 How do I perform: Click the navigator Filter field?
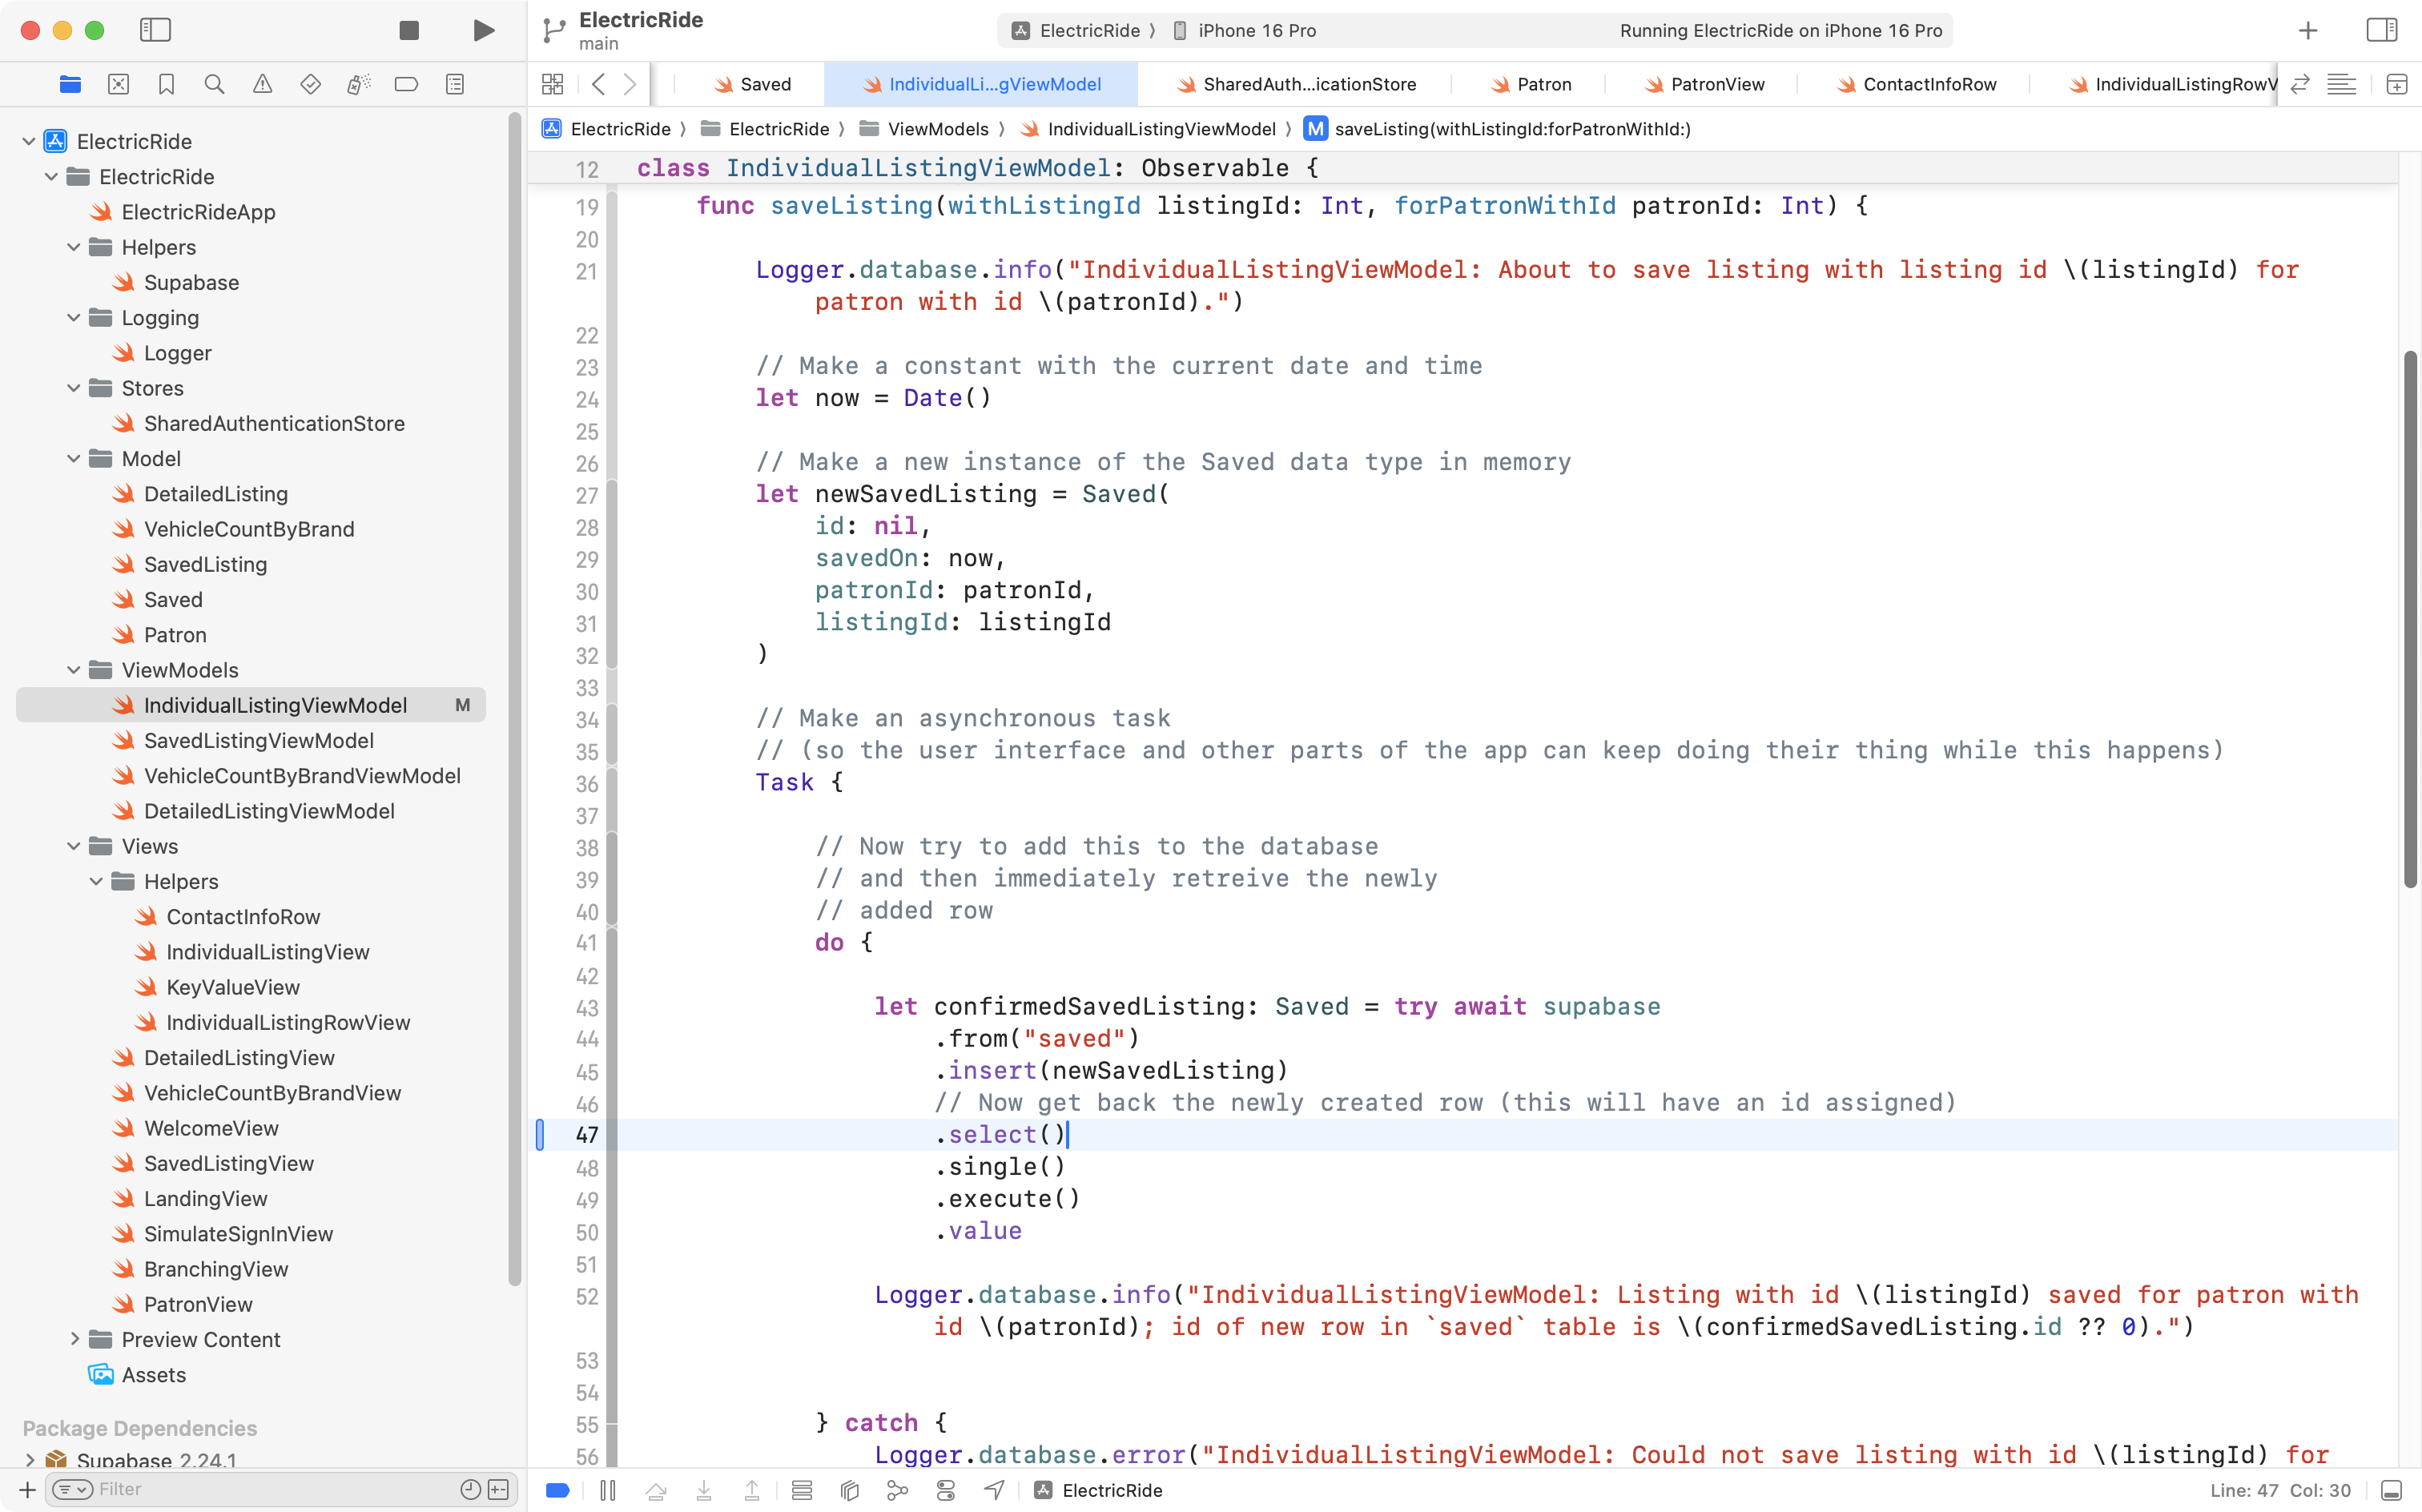coord(270,1489)
